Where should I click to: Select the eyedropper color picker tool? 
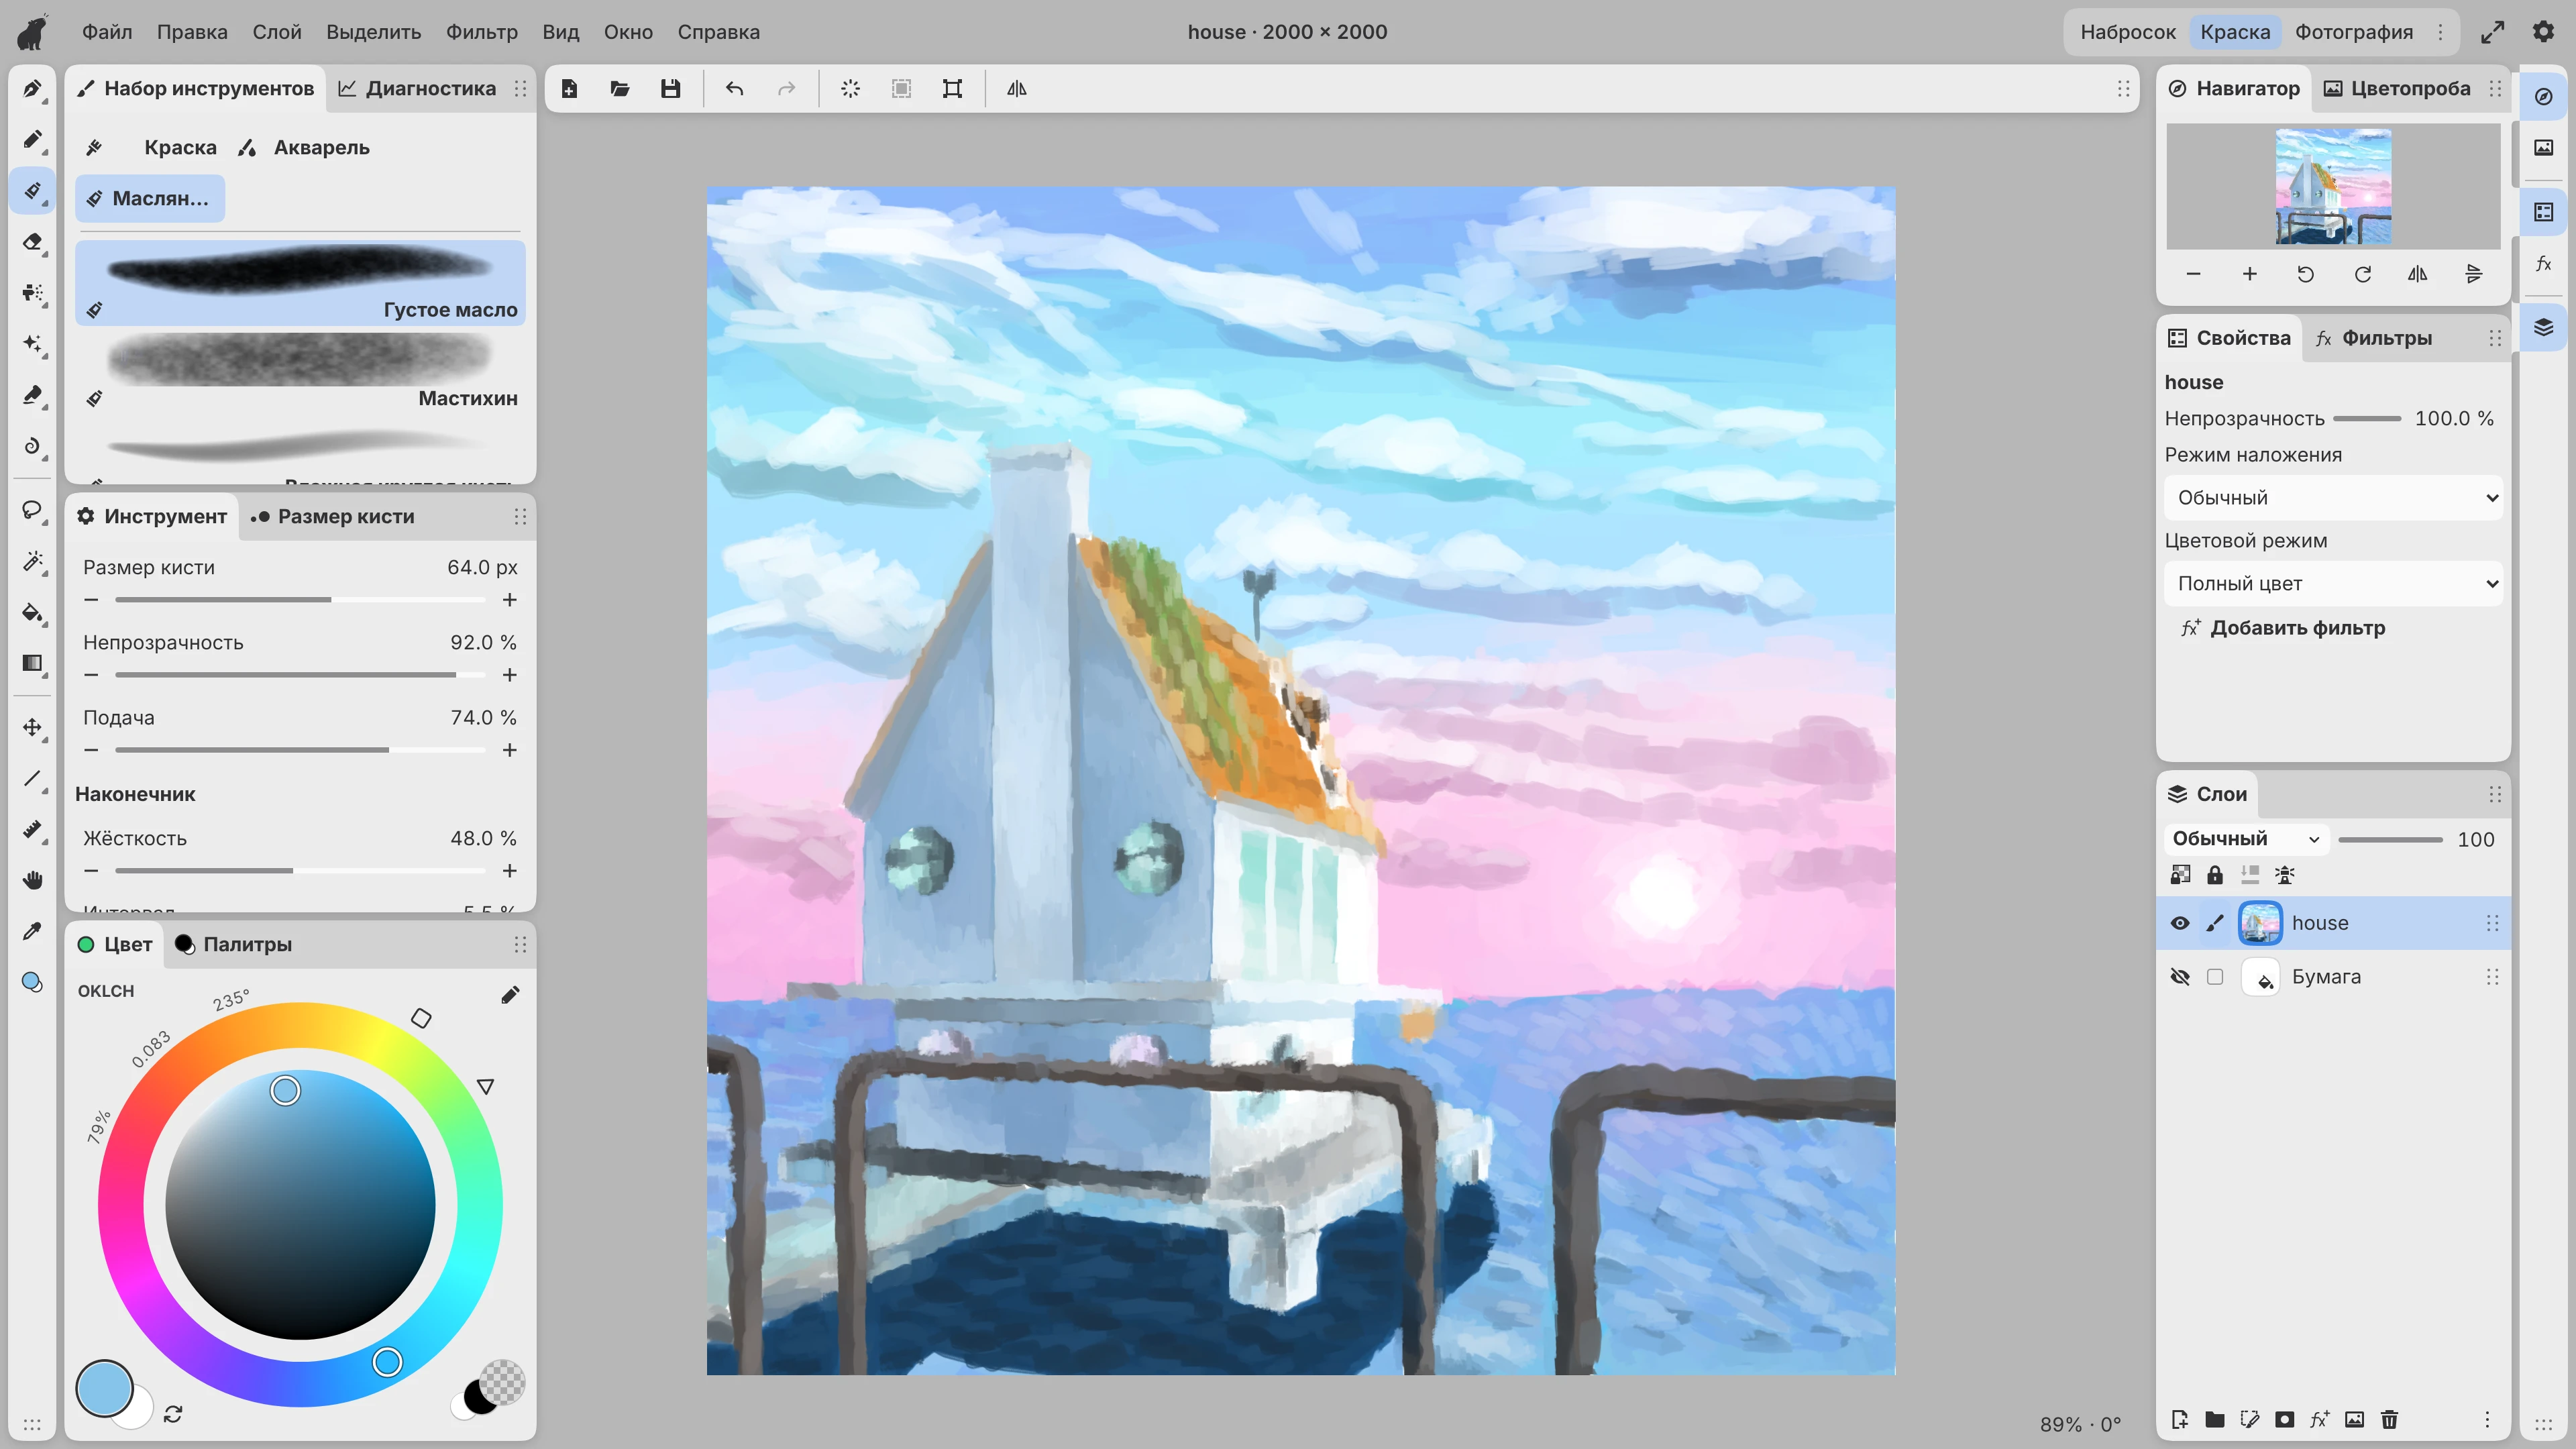[x=32, y=931]
